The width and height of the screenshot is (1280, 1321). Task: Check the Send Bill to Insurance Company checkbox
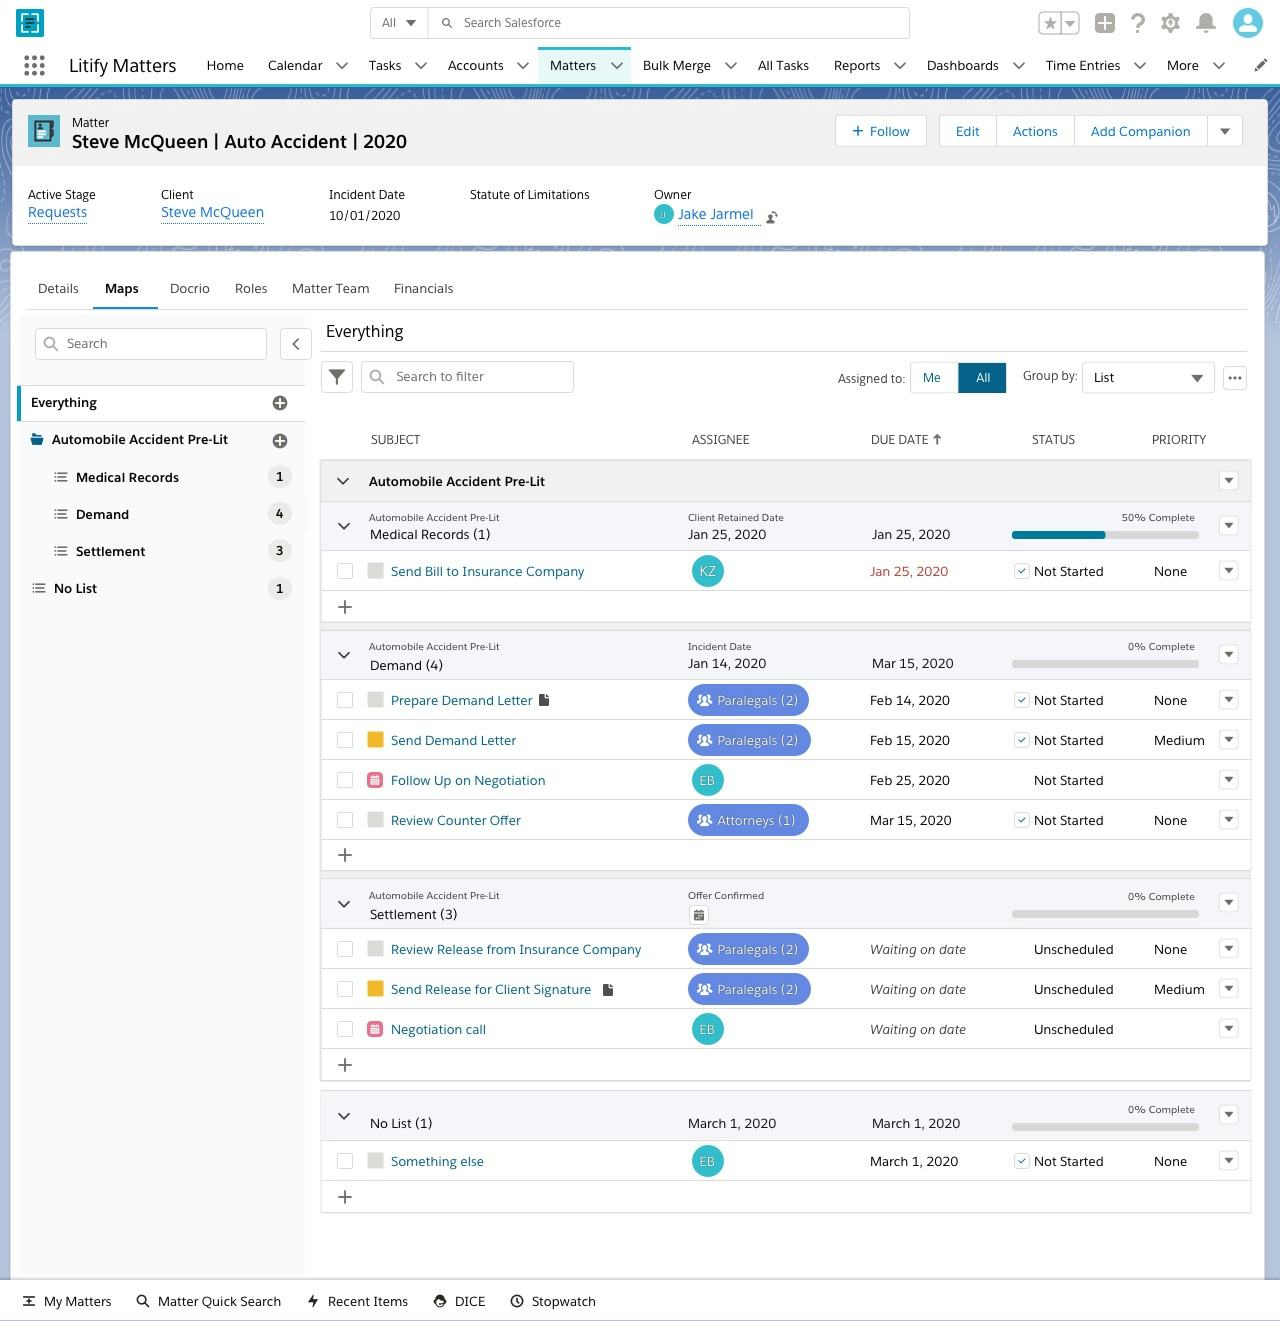pyautogui.click(x=345, y=571)
